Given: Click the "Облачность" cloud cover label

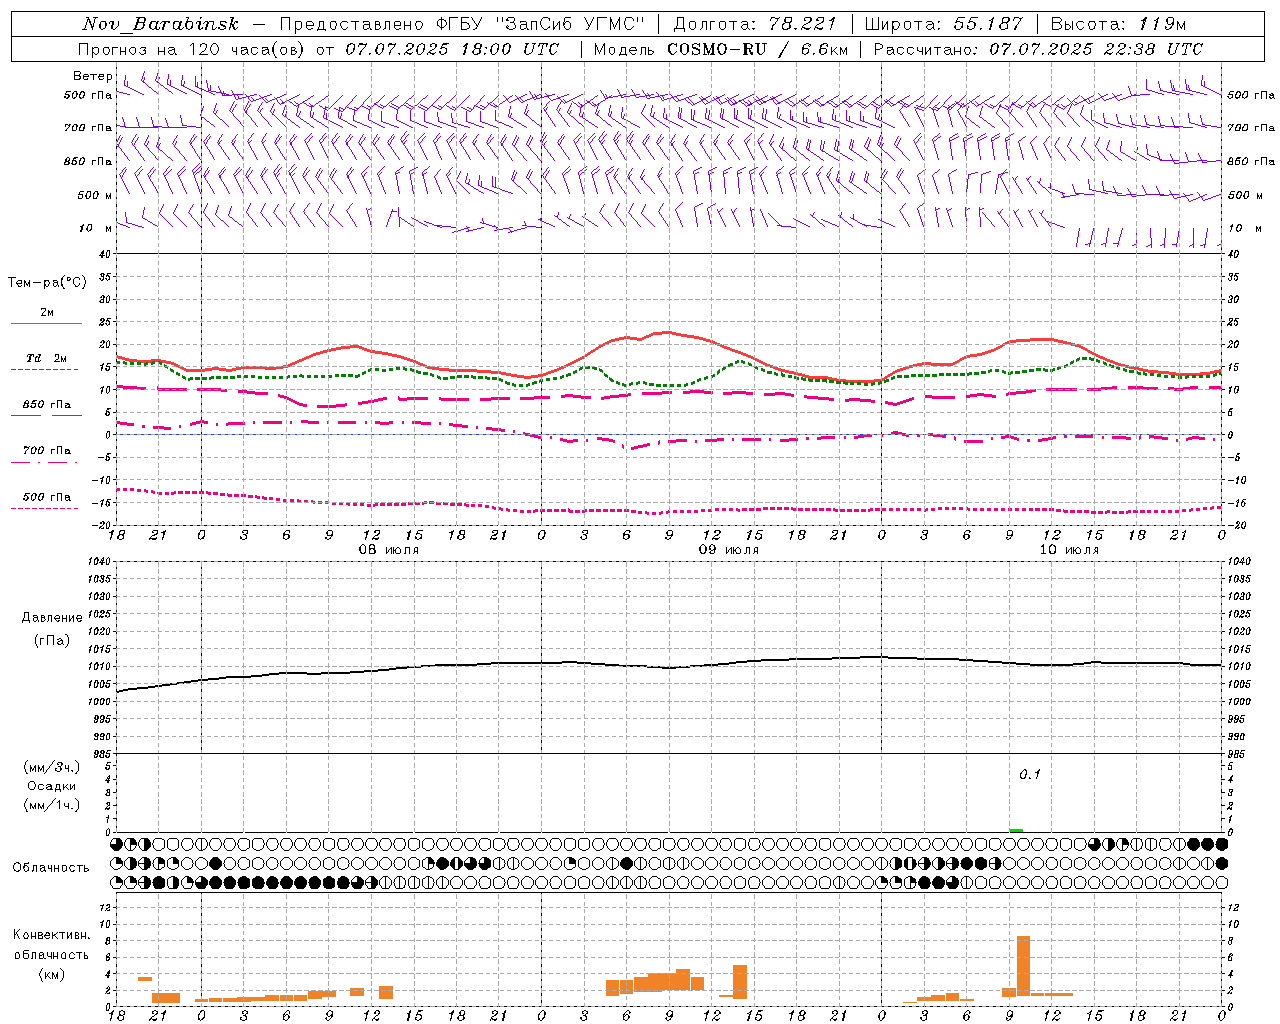Looking at the screenshot, I should 51,868.
